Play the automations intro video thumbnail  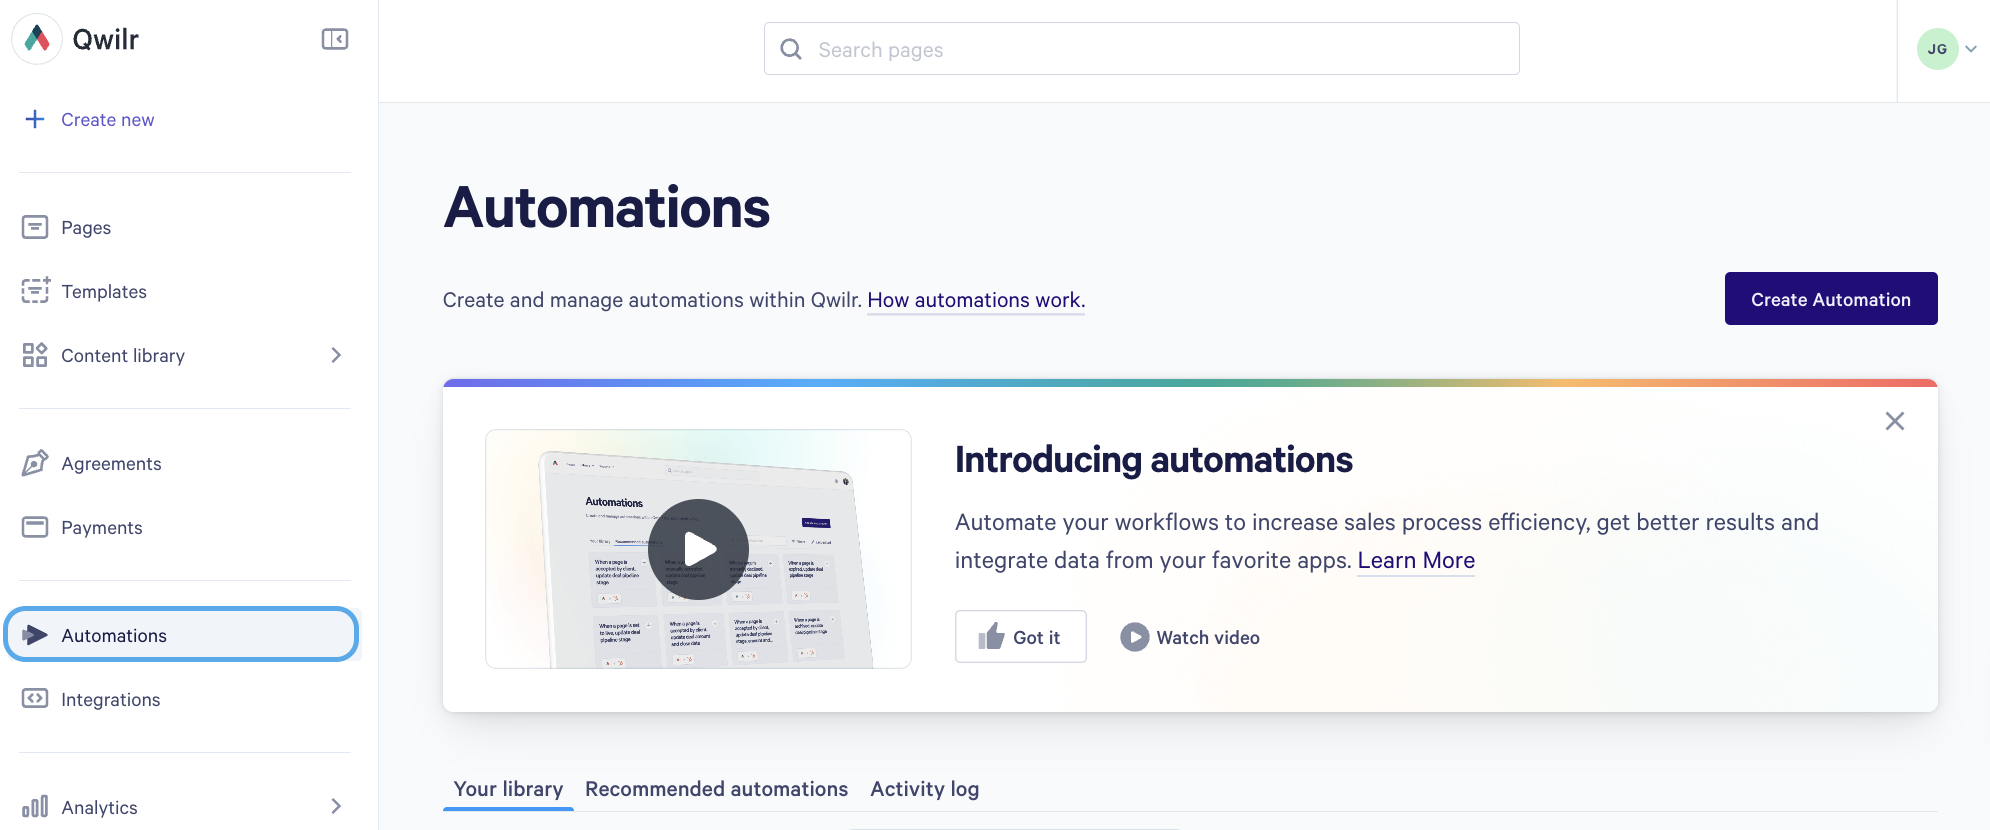[698, 549]
